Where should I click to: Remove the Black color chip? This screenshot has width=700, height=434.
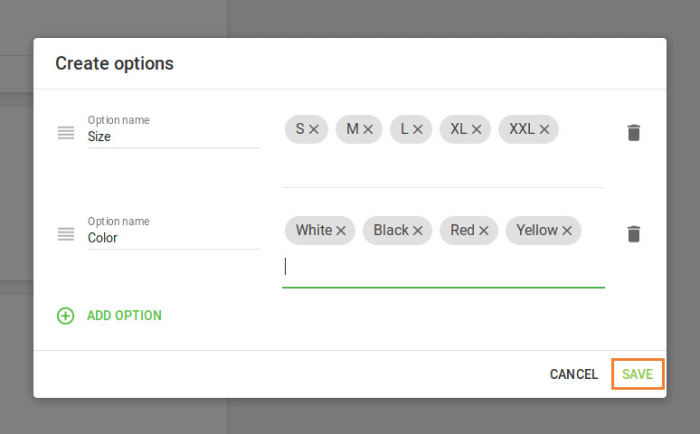coord(418,231)
